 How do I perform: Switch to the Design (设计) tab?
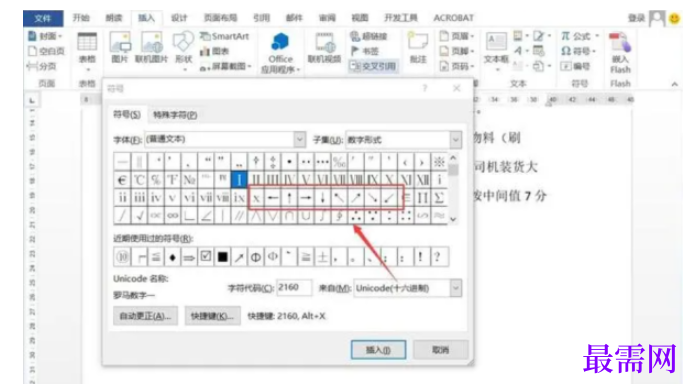179,18
